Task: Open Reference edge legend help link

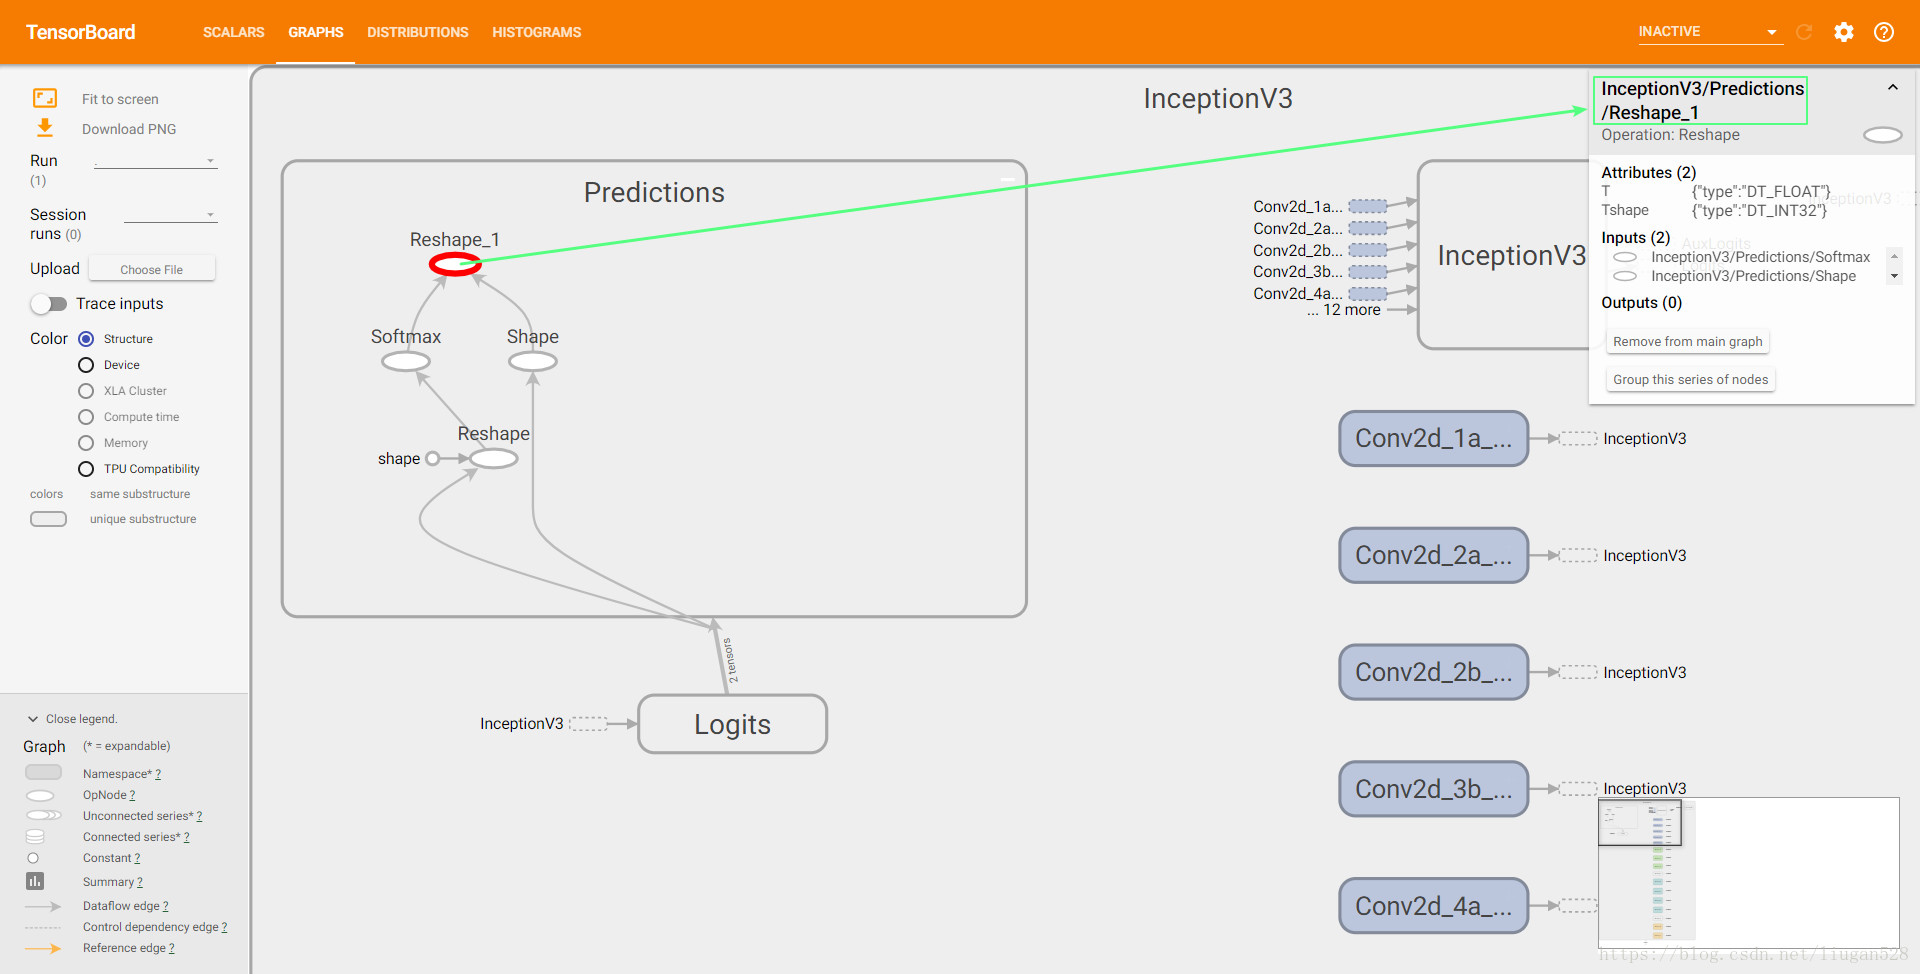Action: [171, 948]
